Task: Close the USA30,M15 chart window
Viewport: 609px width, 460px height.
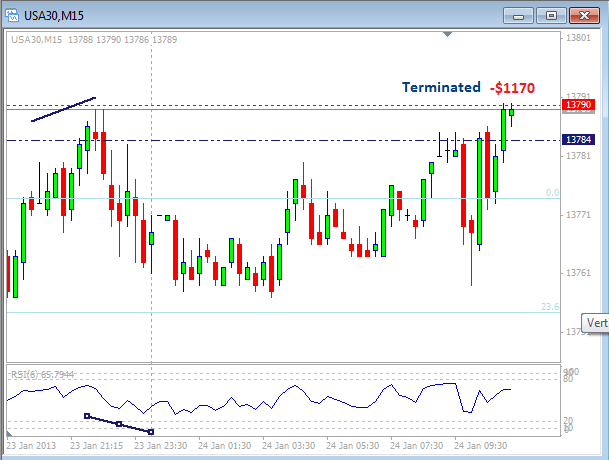Action: (584, 16)
